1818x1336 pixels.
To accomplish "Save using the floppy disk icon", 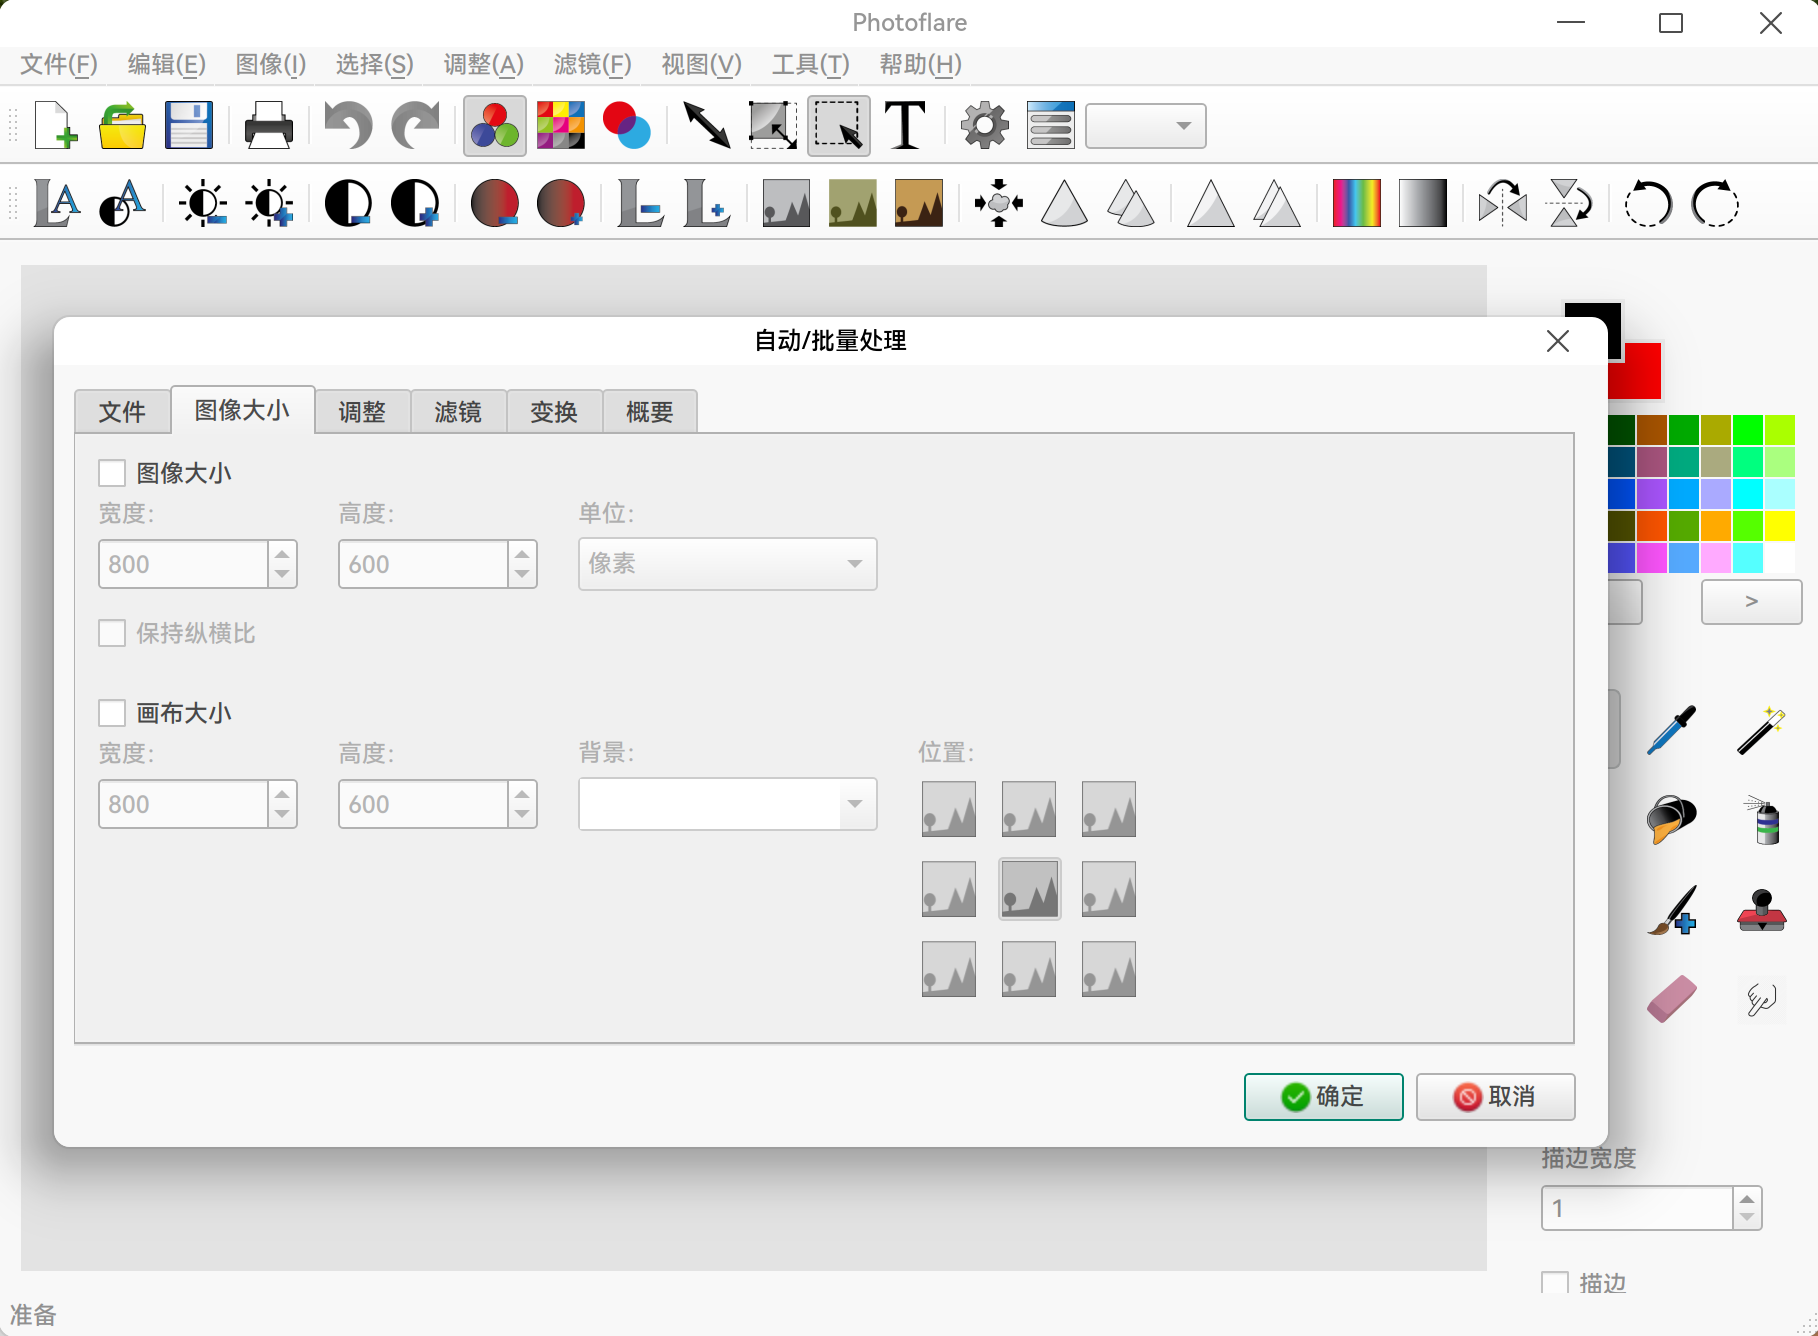I will click(189, 126).
